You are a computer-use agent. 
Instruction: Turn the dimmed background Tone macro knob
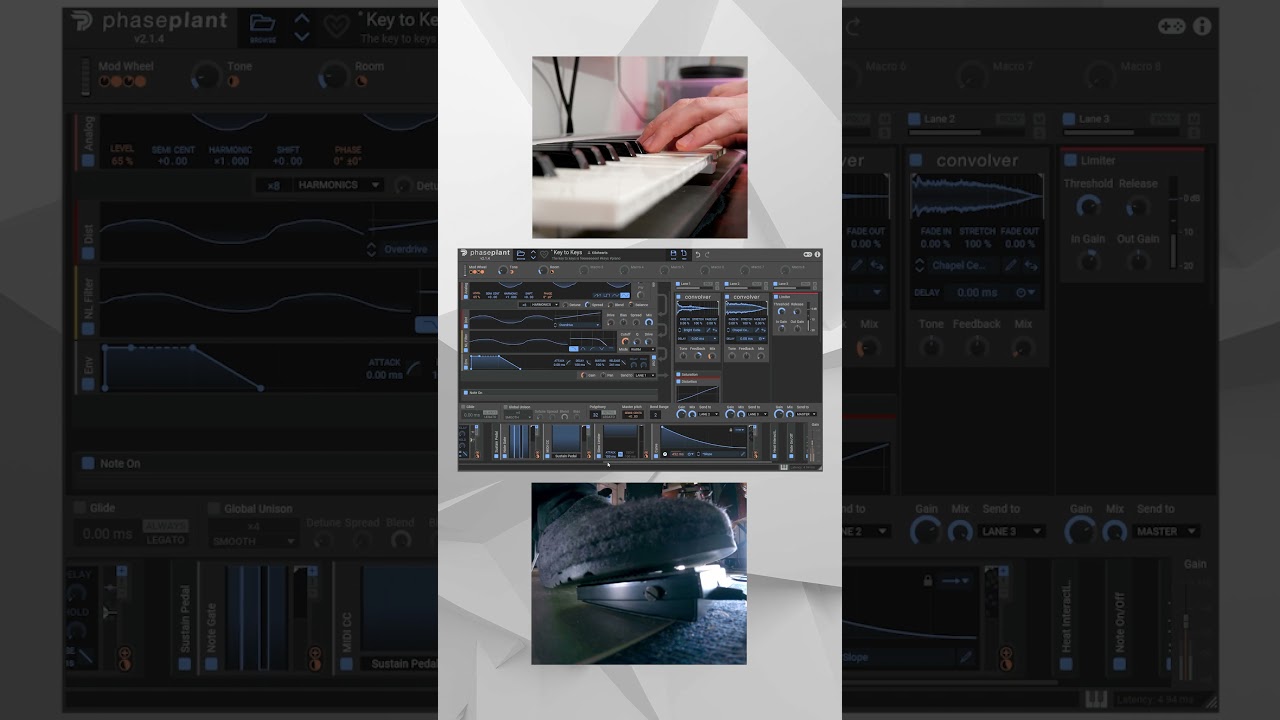point(205,75)
